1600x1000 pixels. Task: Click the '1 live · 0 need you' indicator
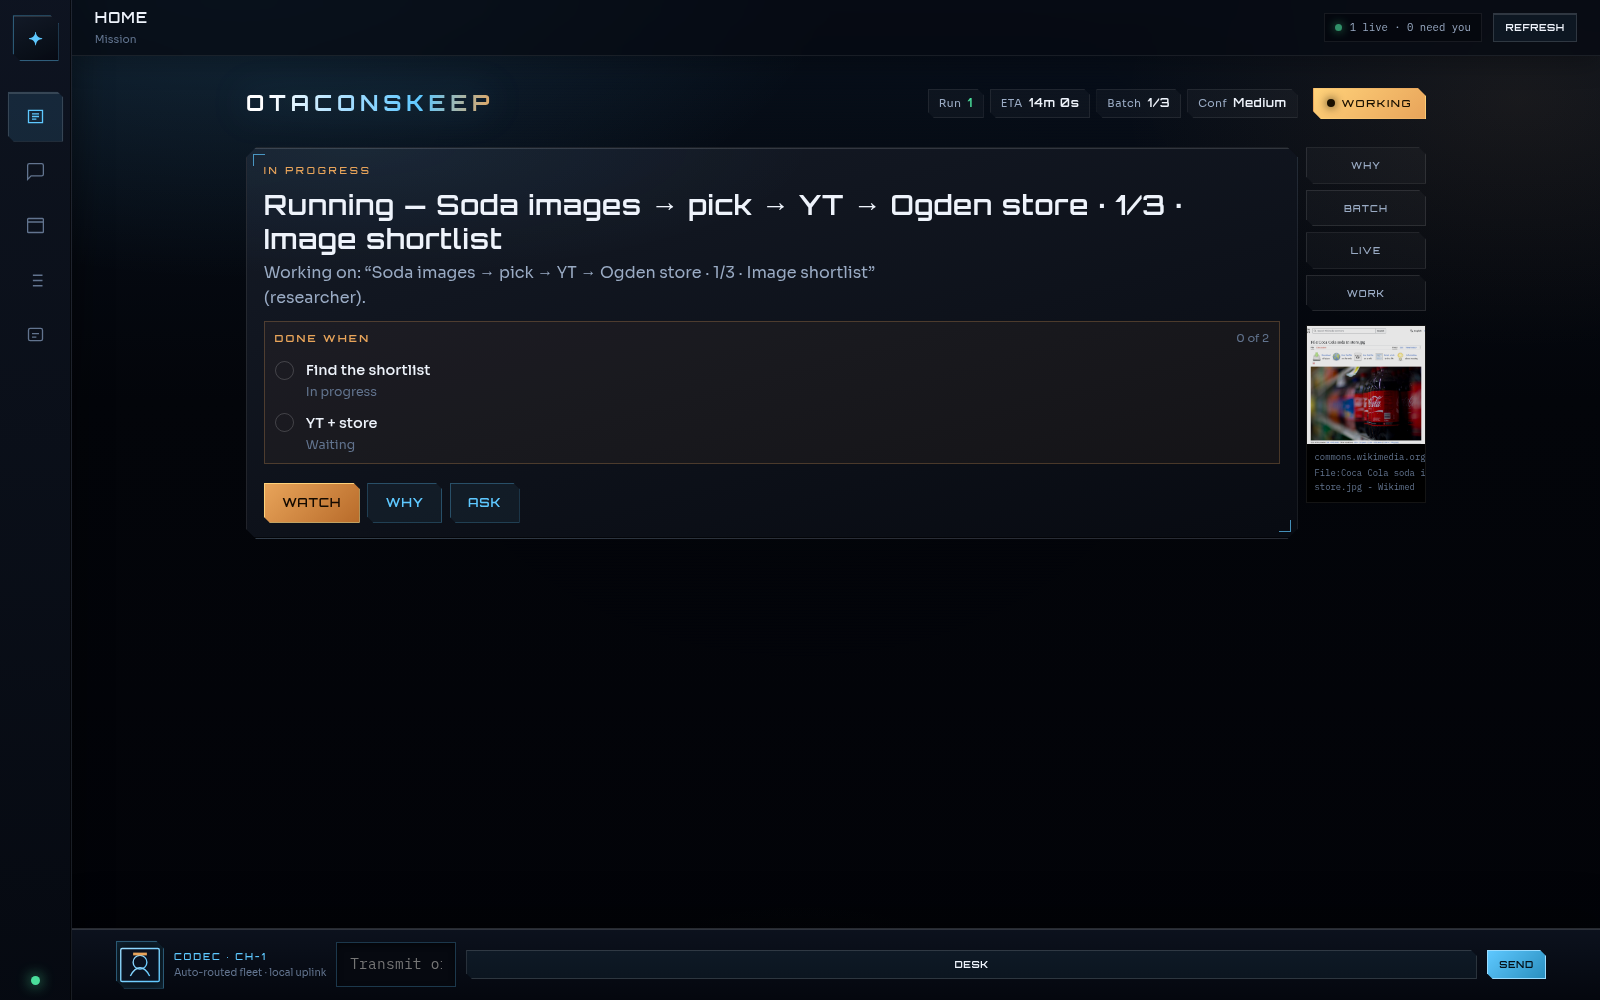[x=1403, y=28]
